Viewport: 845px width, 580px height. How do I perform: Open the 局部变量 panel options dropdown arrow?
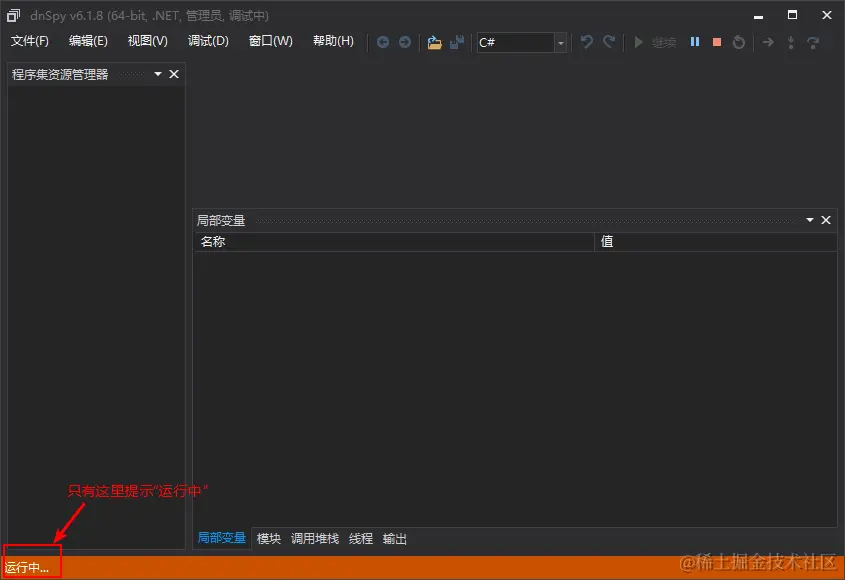(809, 220)
